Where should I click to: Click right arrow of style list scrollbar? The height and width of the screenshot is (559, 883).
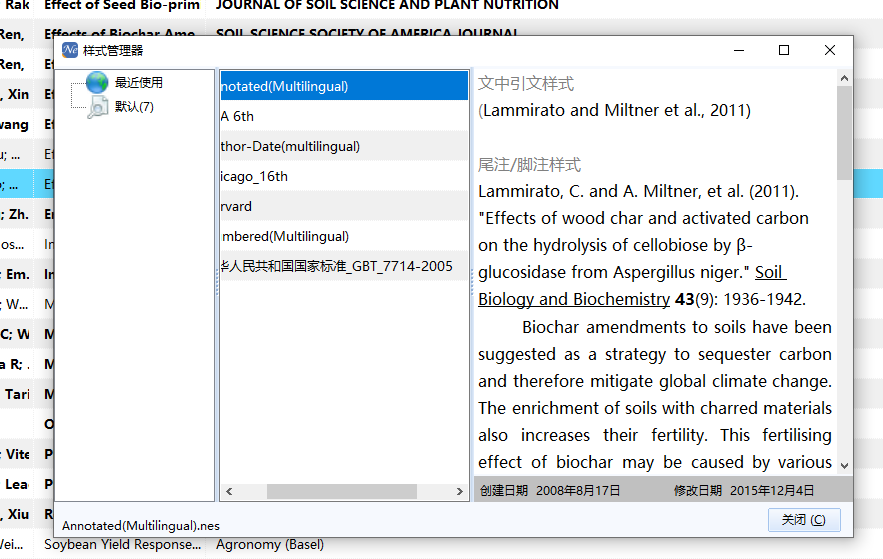pos(460,491)
